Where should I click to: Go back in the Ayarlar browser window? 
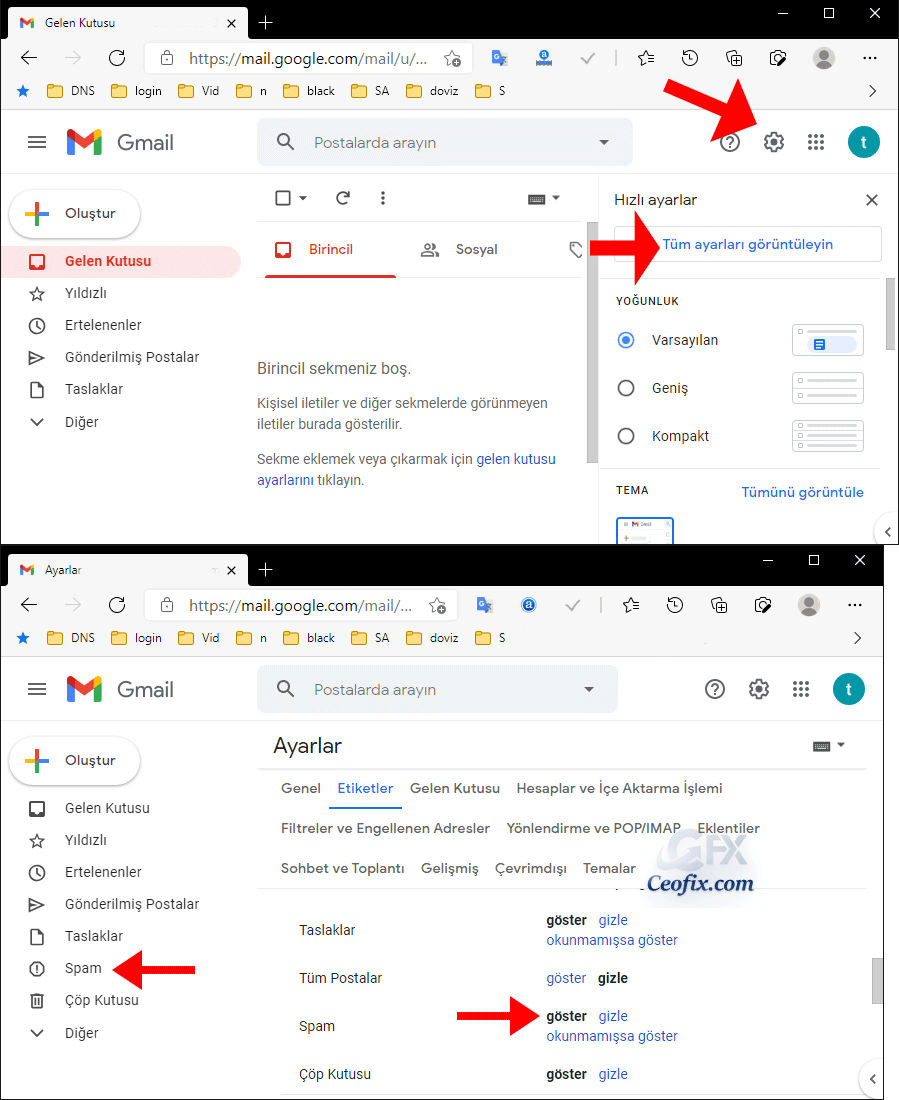29,605
